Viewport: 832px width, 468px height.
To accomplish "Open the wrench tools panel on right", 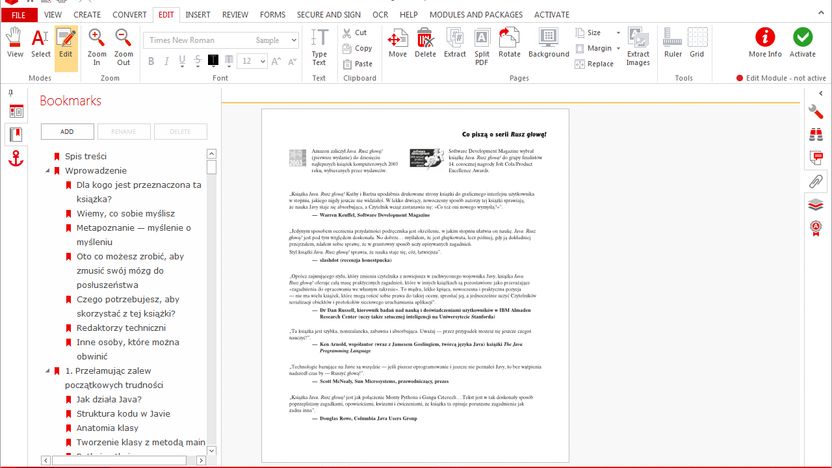I will point(816,111).
